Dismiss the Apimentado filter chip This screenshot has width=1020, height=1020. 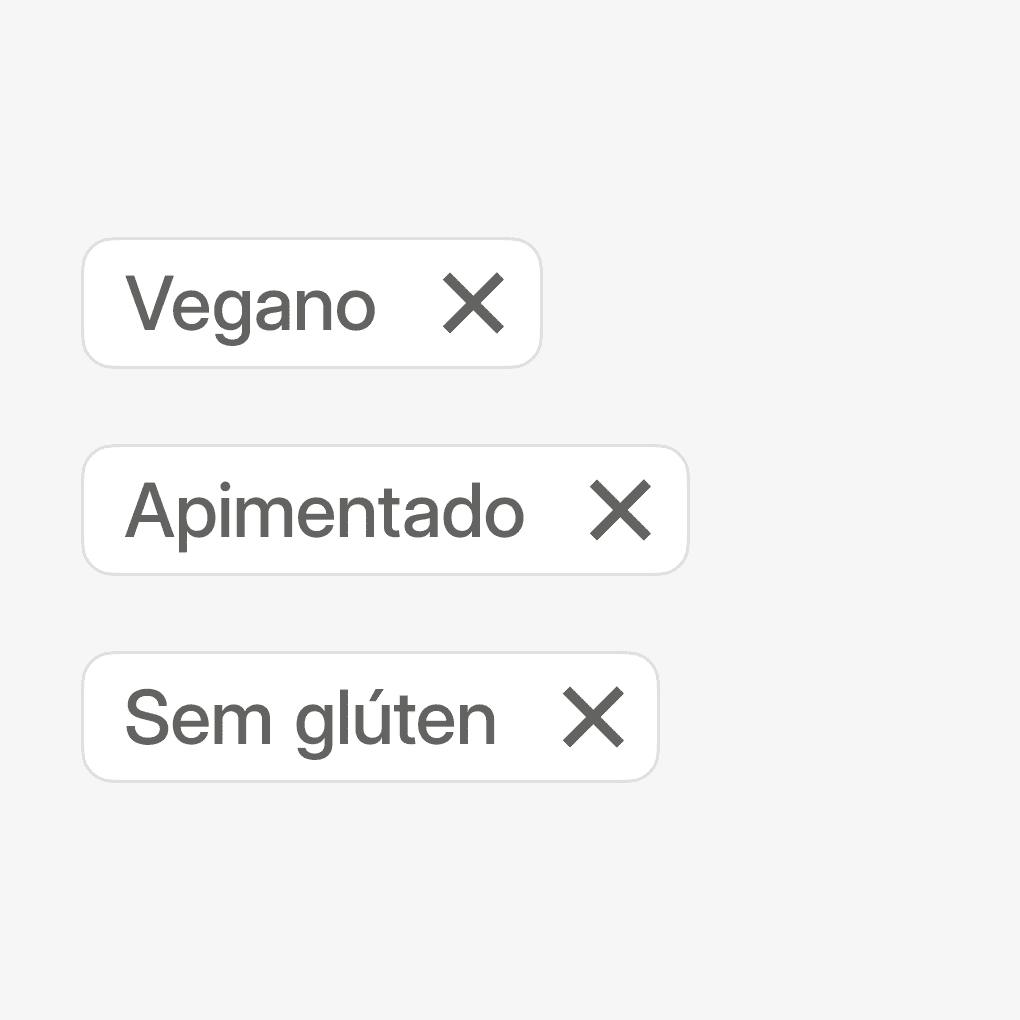pos(620,510)
